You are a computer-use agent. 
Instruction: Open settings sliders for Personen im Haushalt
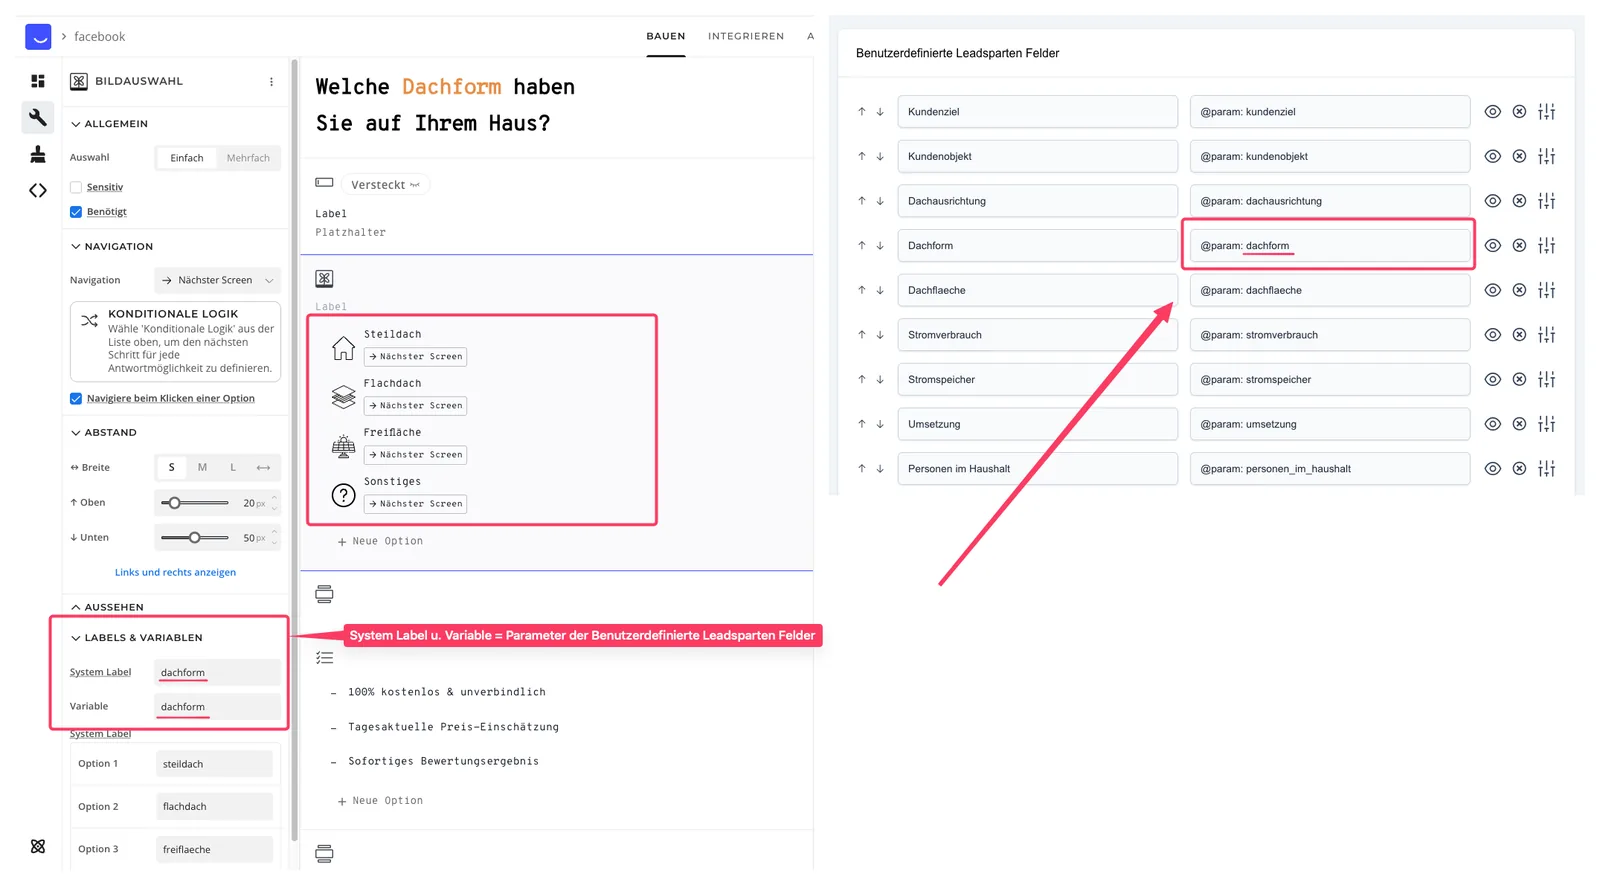tap(1546, 469)
